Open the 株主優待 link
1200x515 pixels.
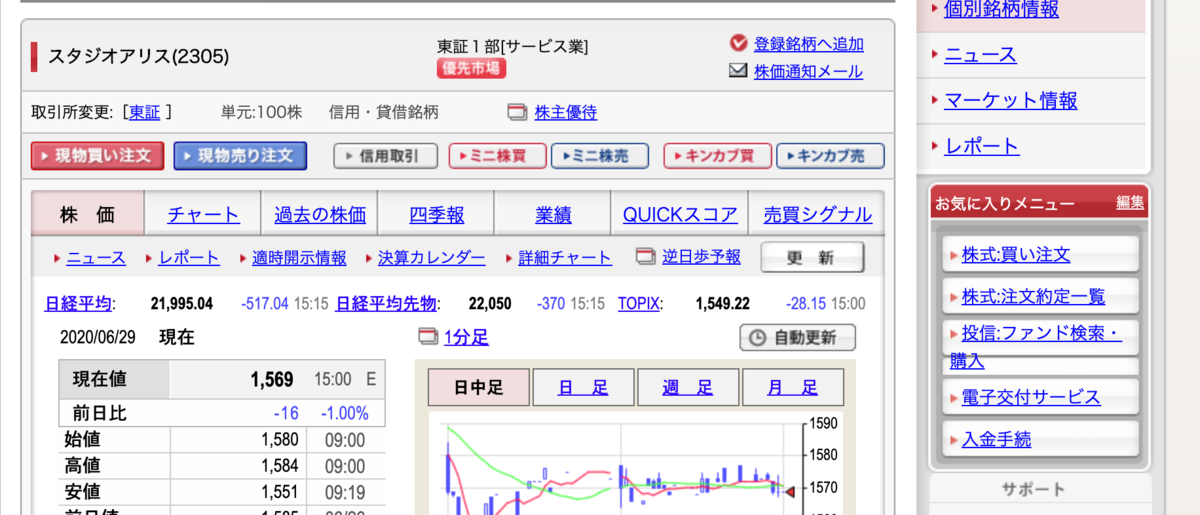click(x=565, y=112)
